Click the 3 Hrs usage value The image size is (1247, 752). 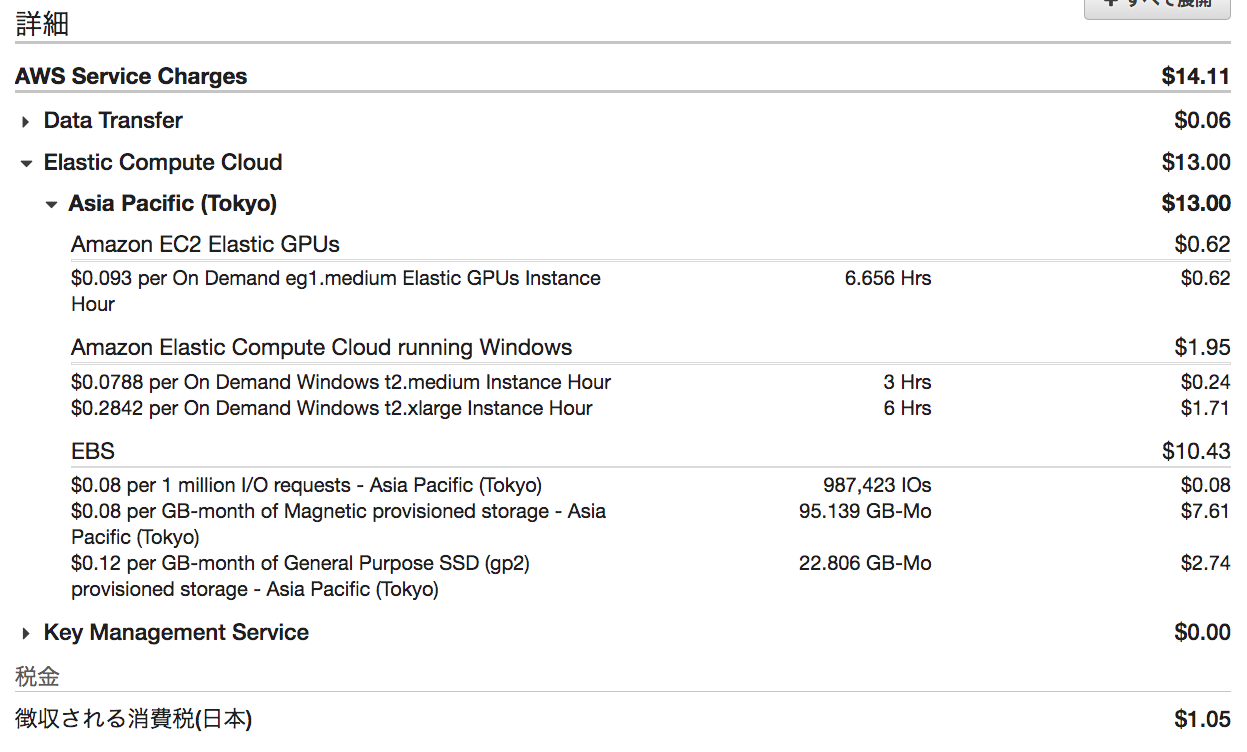907,383
